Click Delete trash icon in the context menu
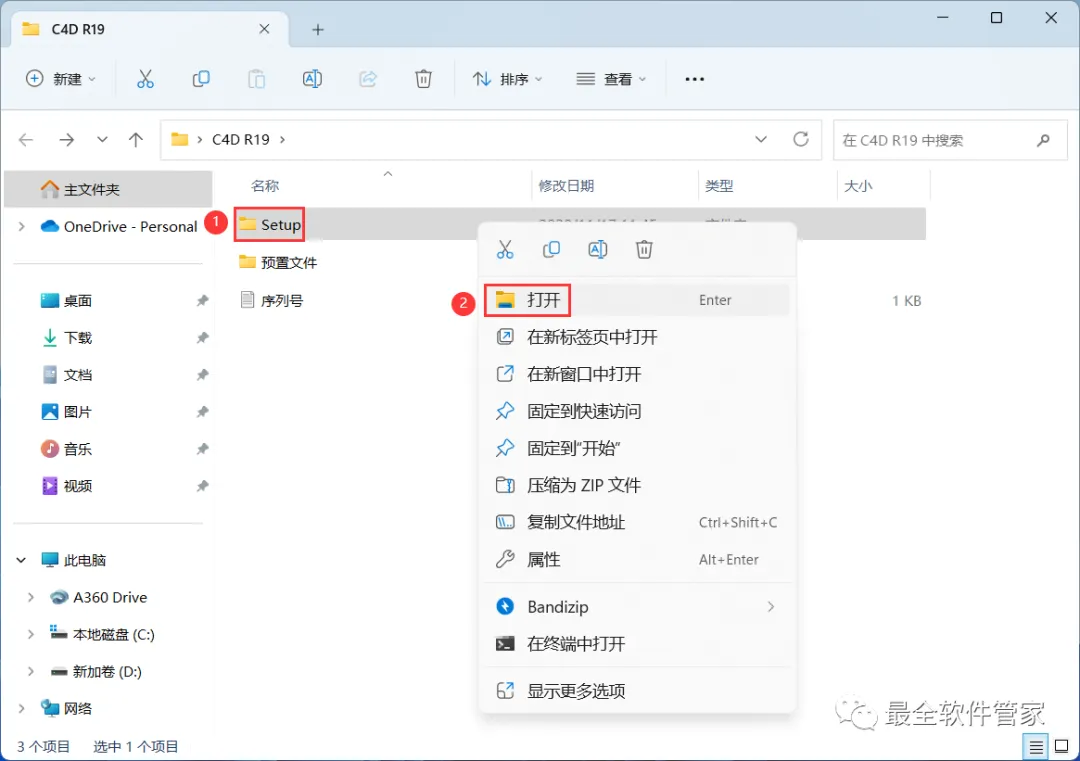1080x761 pixels. (x=644, y=249)
